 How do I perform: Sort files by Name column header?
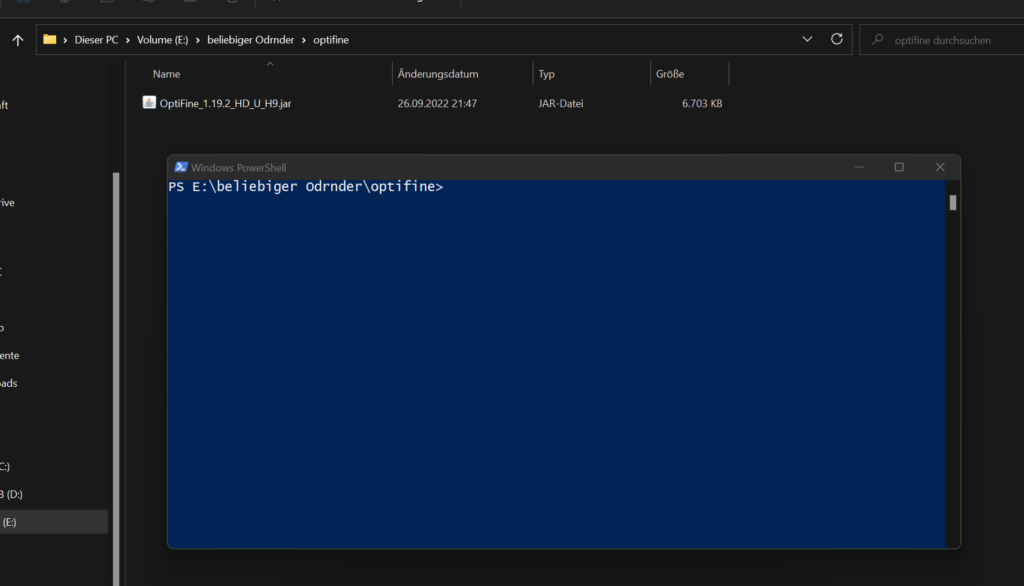pos(167,74)
